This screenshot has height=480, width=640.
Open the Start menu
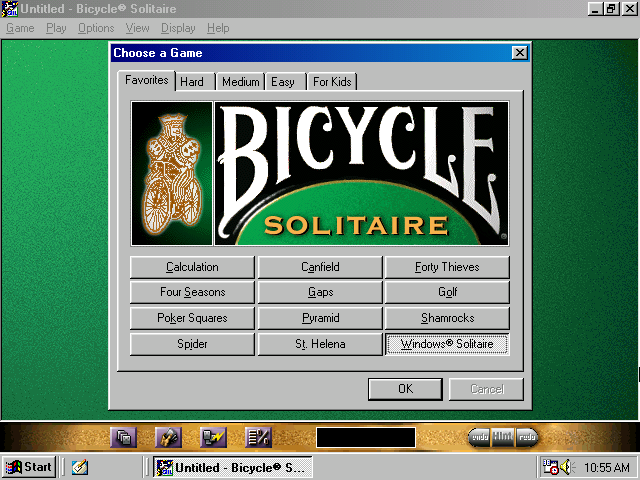pos(29,467)
